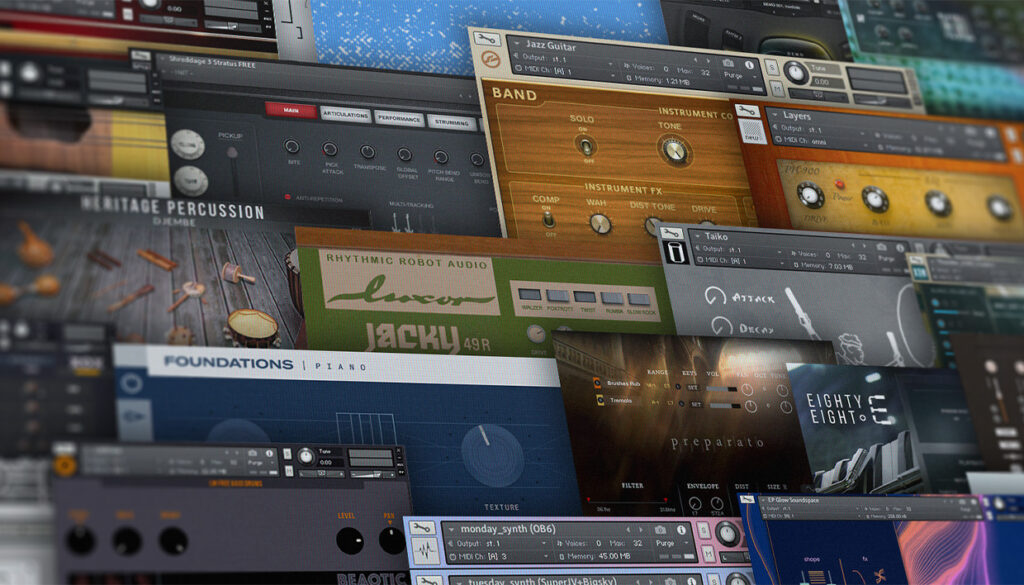Click the TONE knob in Band panel
Image resolution: width=1024 pixels, height=585 pixels.
675,150
